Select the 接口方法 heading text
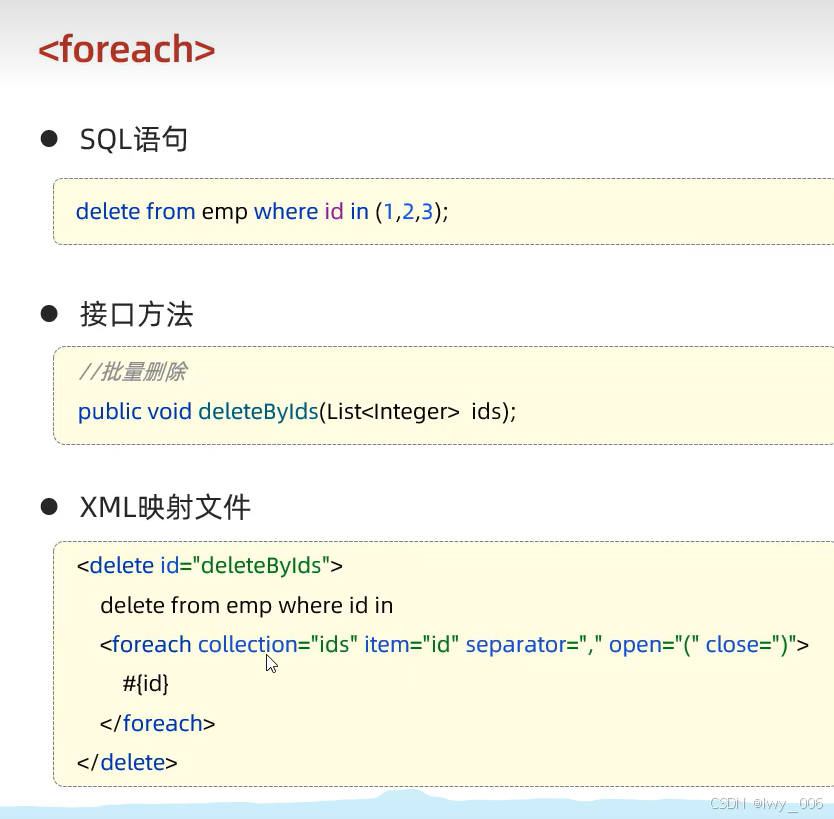The image size is (834, 819). pos(136,314)
